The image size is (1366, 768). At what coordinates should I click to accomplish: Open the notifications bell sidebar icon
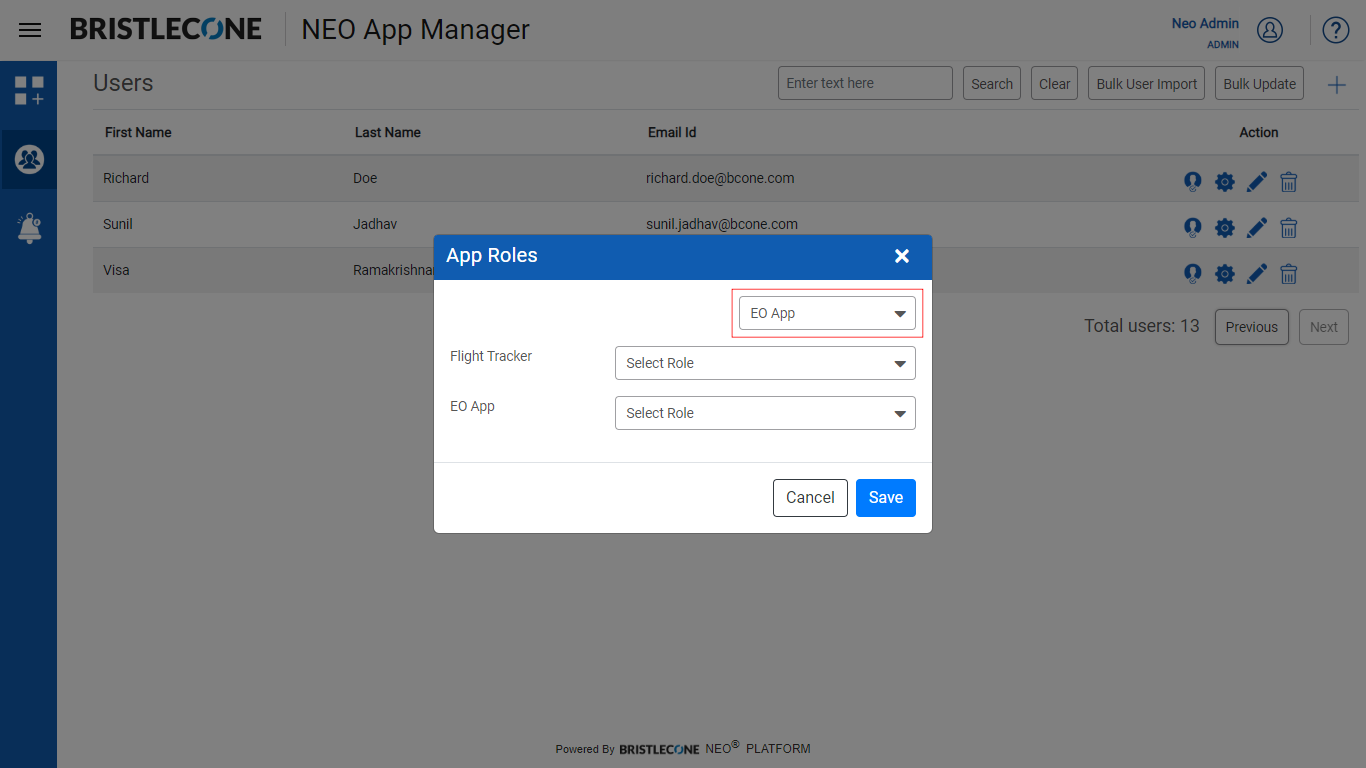(x=29, y=228)
